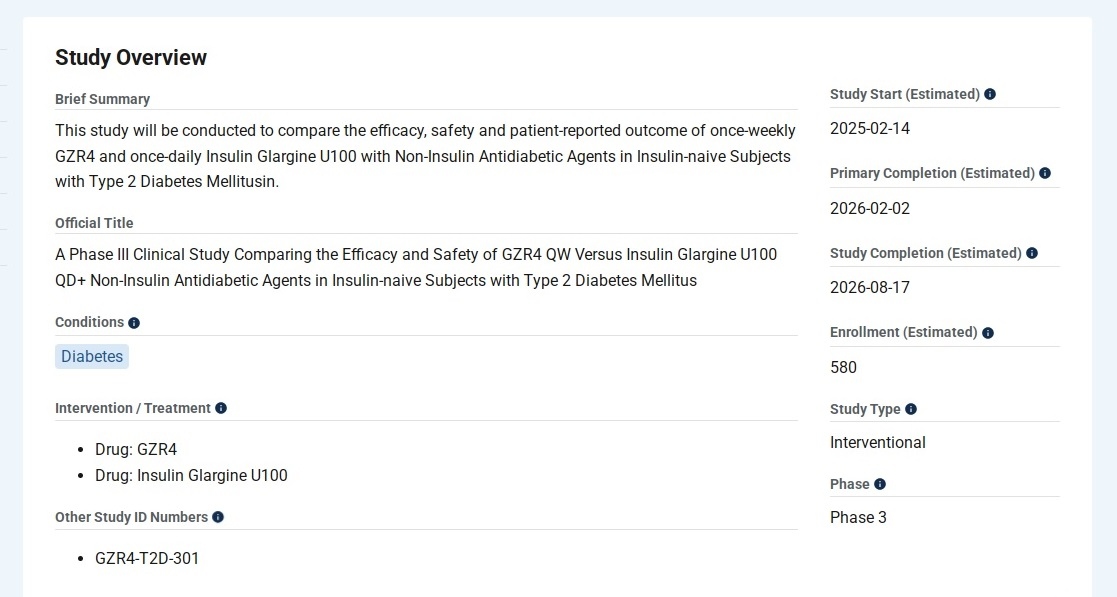Click the GZR4-T2D-301 study ID
Image resolution: width=1117 pixels, height=597 pixels.
[x=147, y=558]
